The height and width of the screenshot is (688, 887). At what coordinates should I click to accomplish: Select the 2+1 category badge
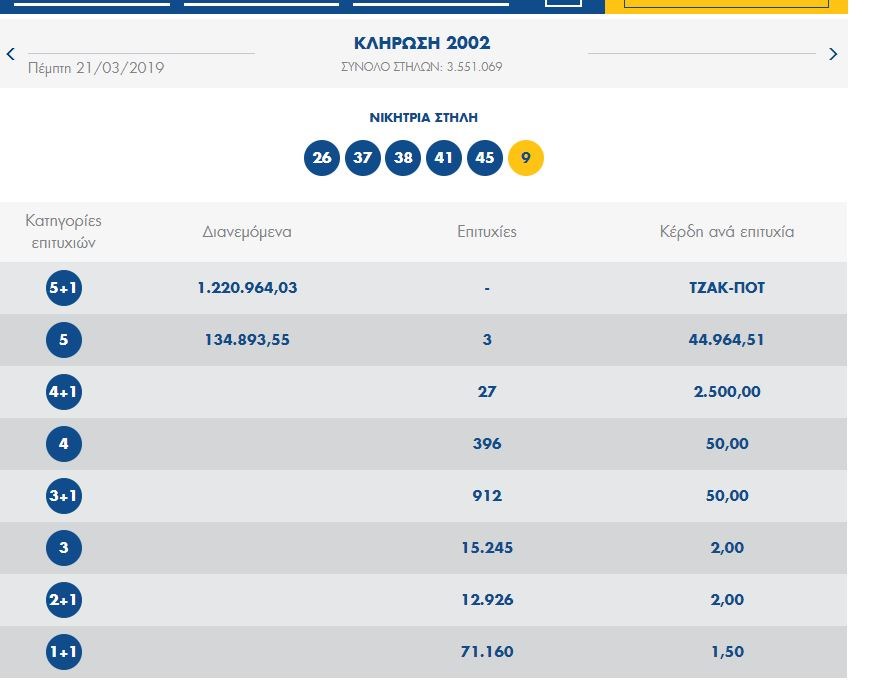click(64, 600)
